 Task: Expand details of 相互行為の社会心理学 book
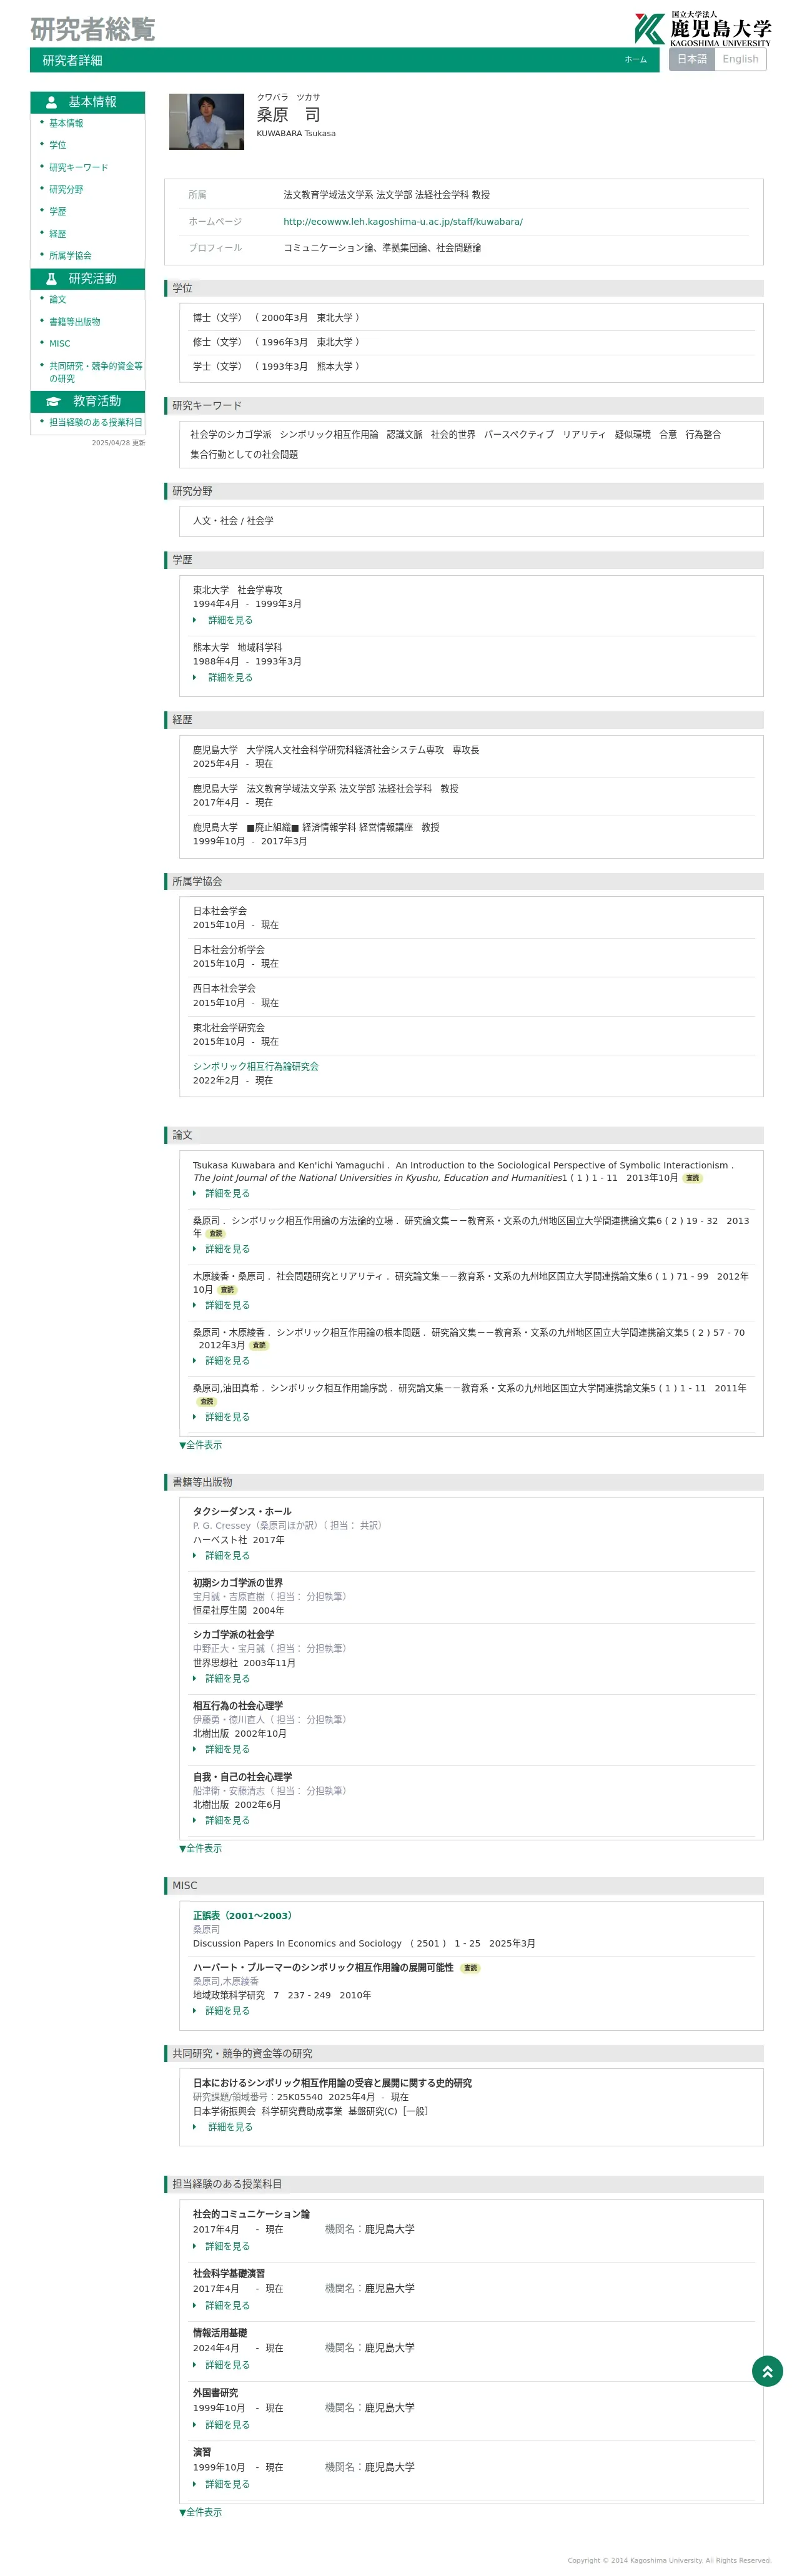[x=228, y=1749]
